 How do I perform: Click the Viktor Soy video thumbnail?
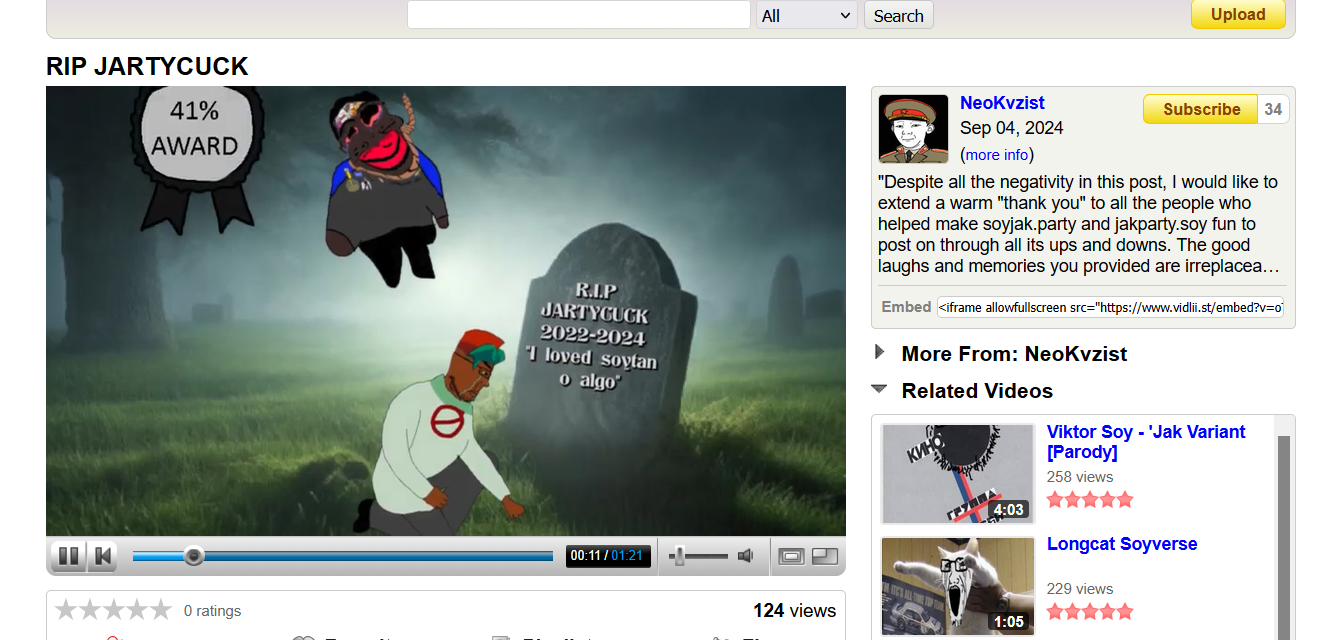(957, 473)
